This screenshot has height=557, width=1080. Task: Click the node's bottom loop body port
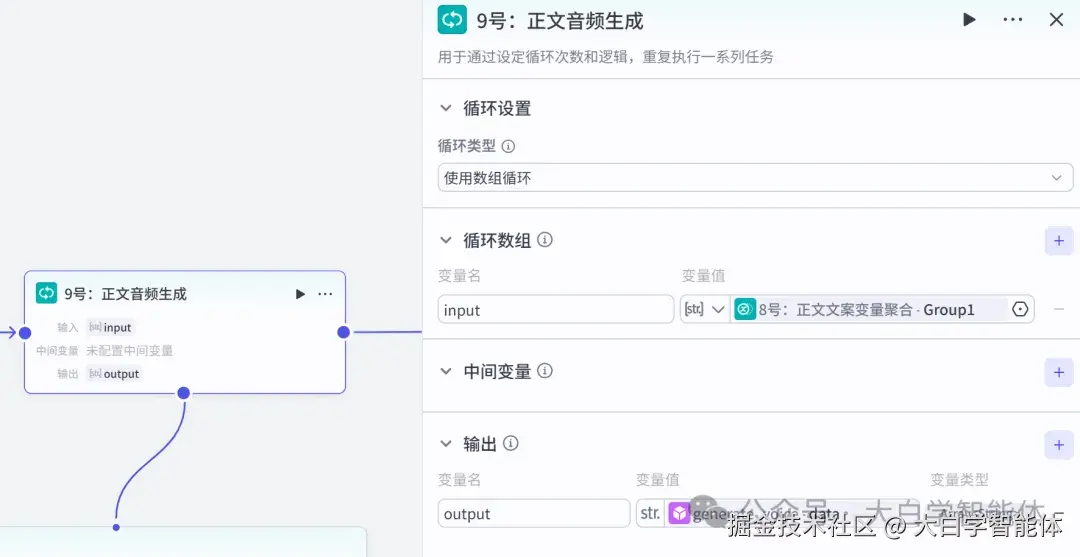coord(183,393)
